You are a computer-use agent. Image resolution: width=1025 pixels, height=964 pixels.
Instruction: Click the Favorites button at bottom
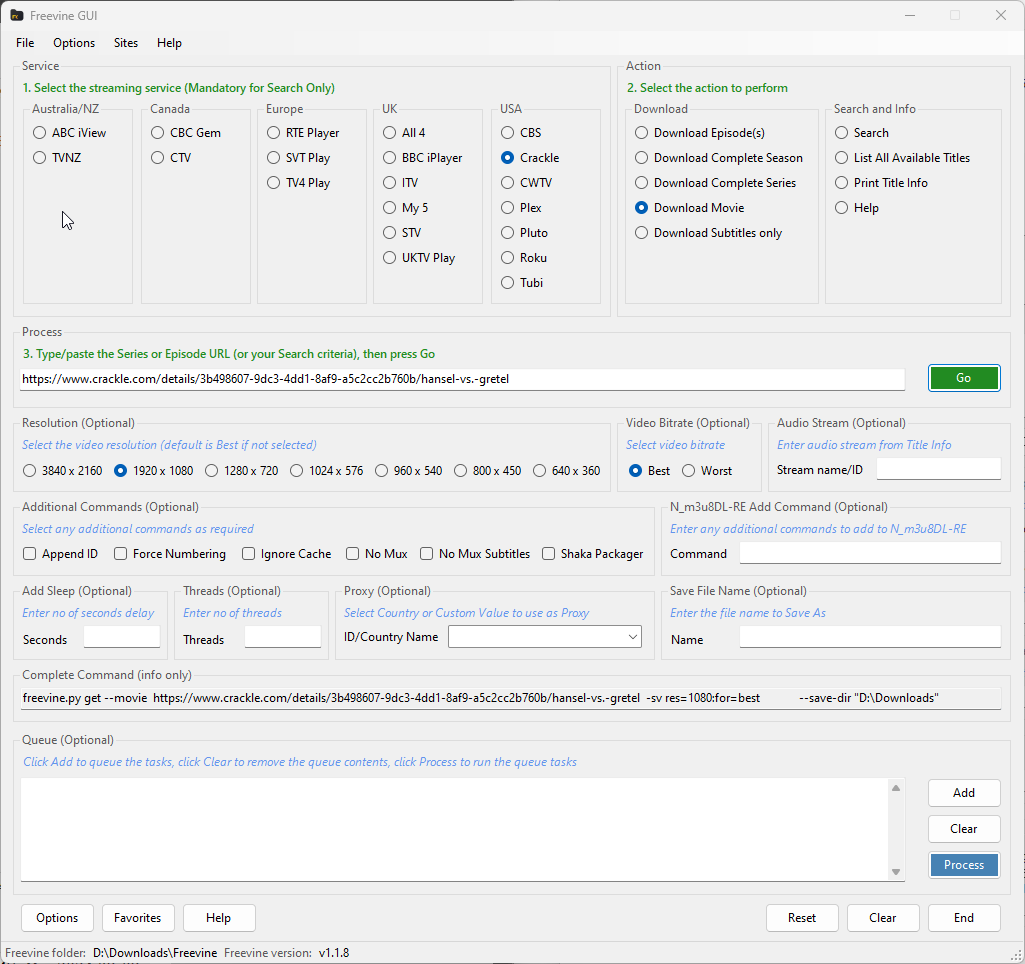pyautogui.click(x=138, y=918)
